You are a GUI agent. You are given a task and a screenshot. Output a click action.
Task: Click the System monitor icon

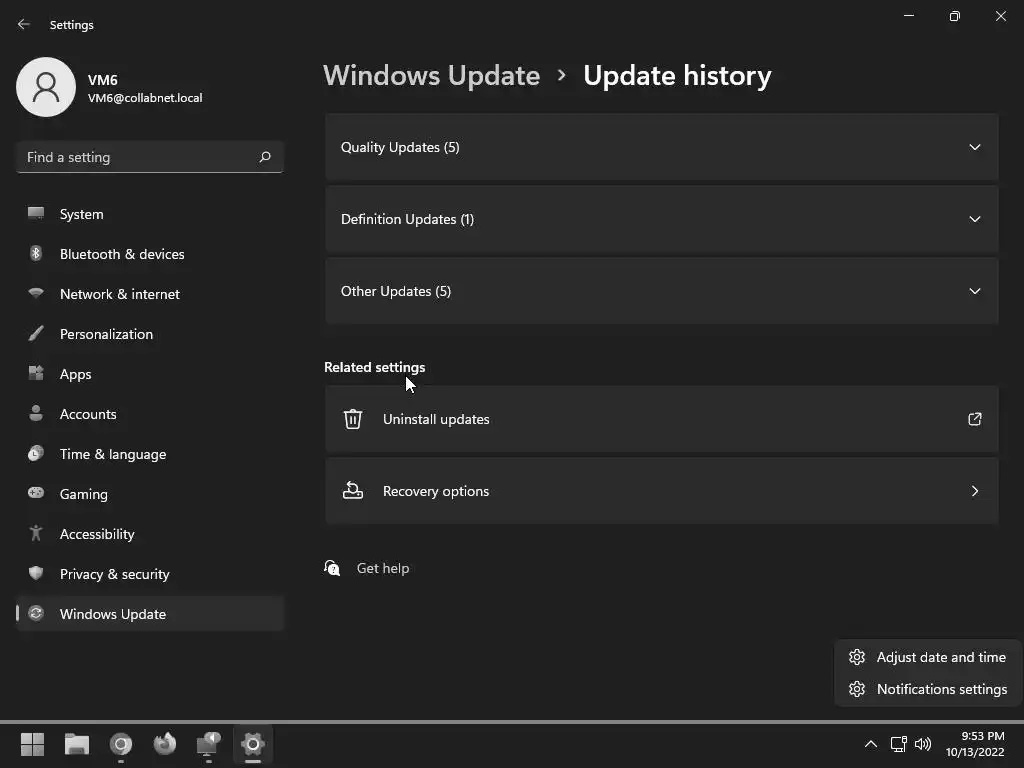[36, 214]
